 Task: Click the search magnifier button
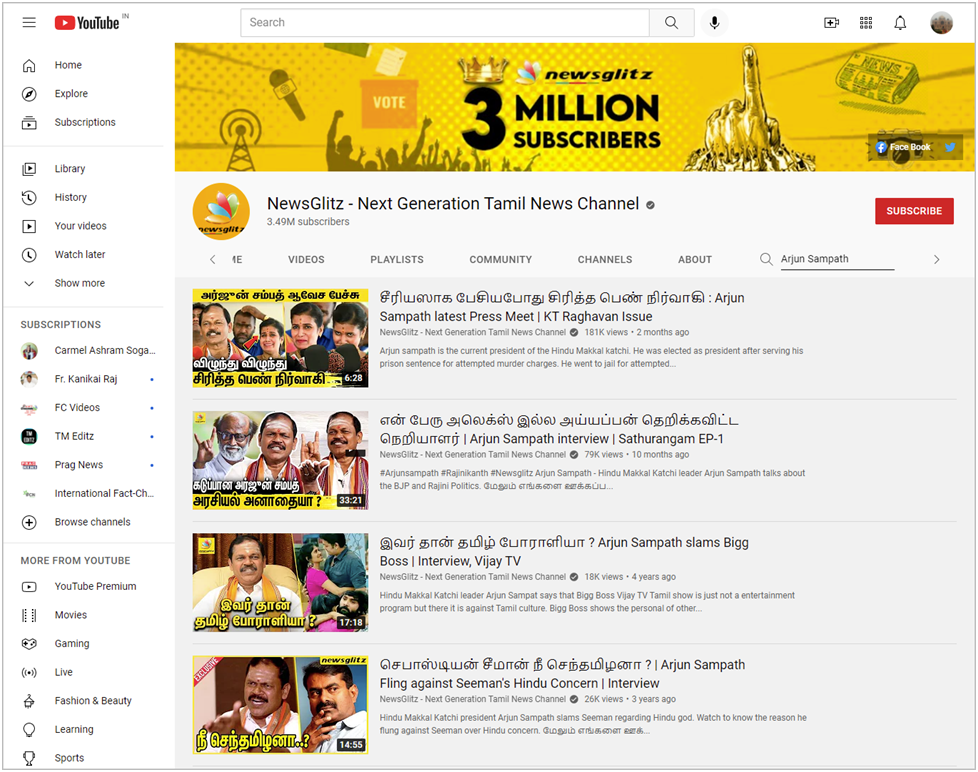pos(671,22)
